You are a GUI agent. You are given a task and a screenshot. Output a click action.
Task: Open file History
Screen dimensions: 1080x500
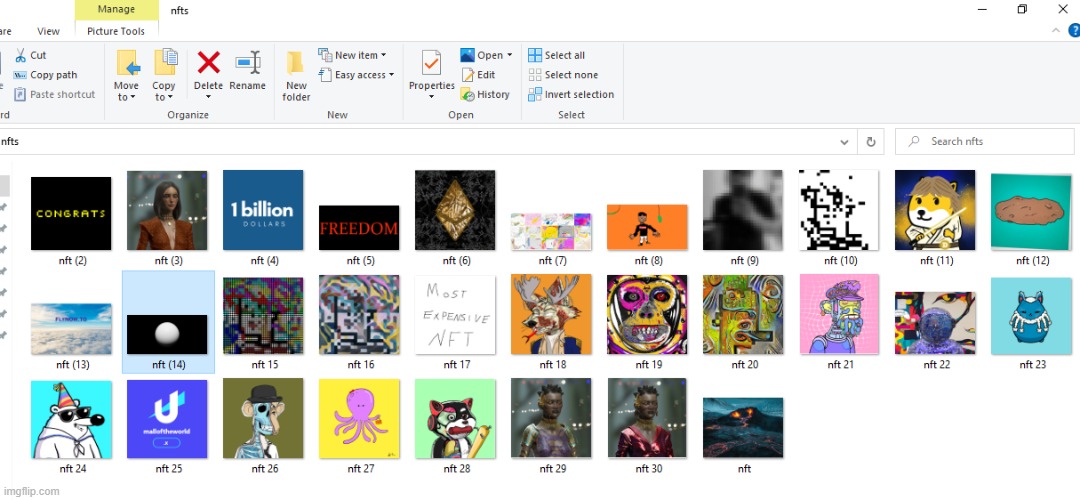tap(485, 94)
